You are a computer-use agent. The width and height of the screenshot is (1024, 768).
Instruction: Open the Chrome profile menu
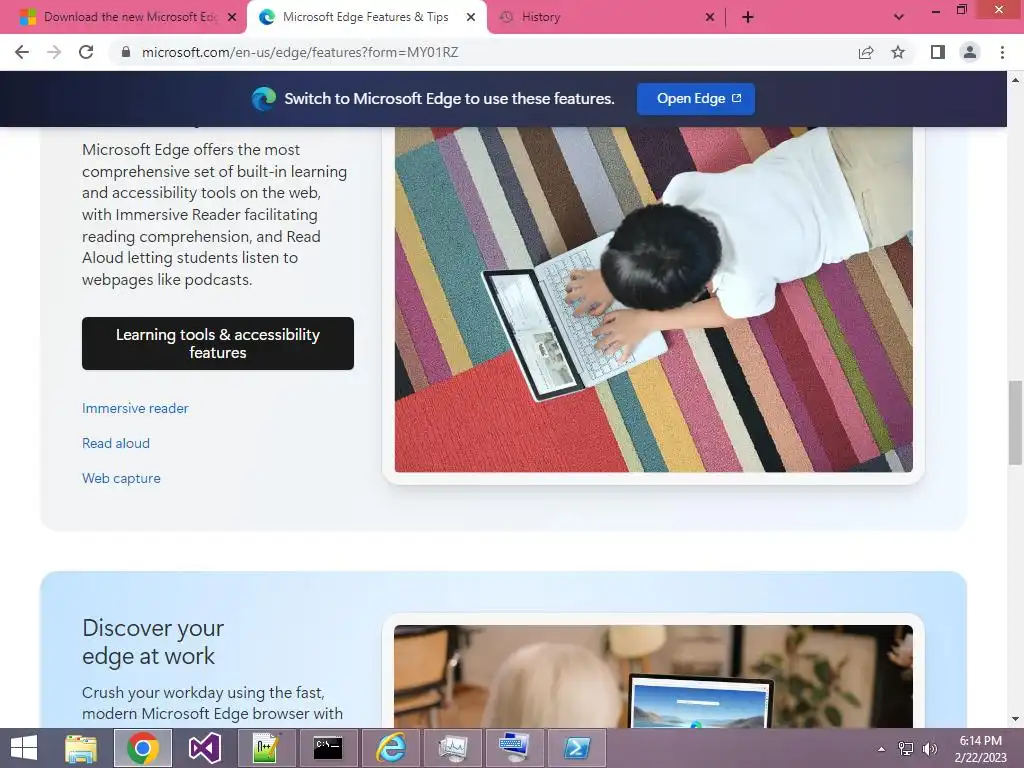[970, 52]
